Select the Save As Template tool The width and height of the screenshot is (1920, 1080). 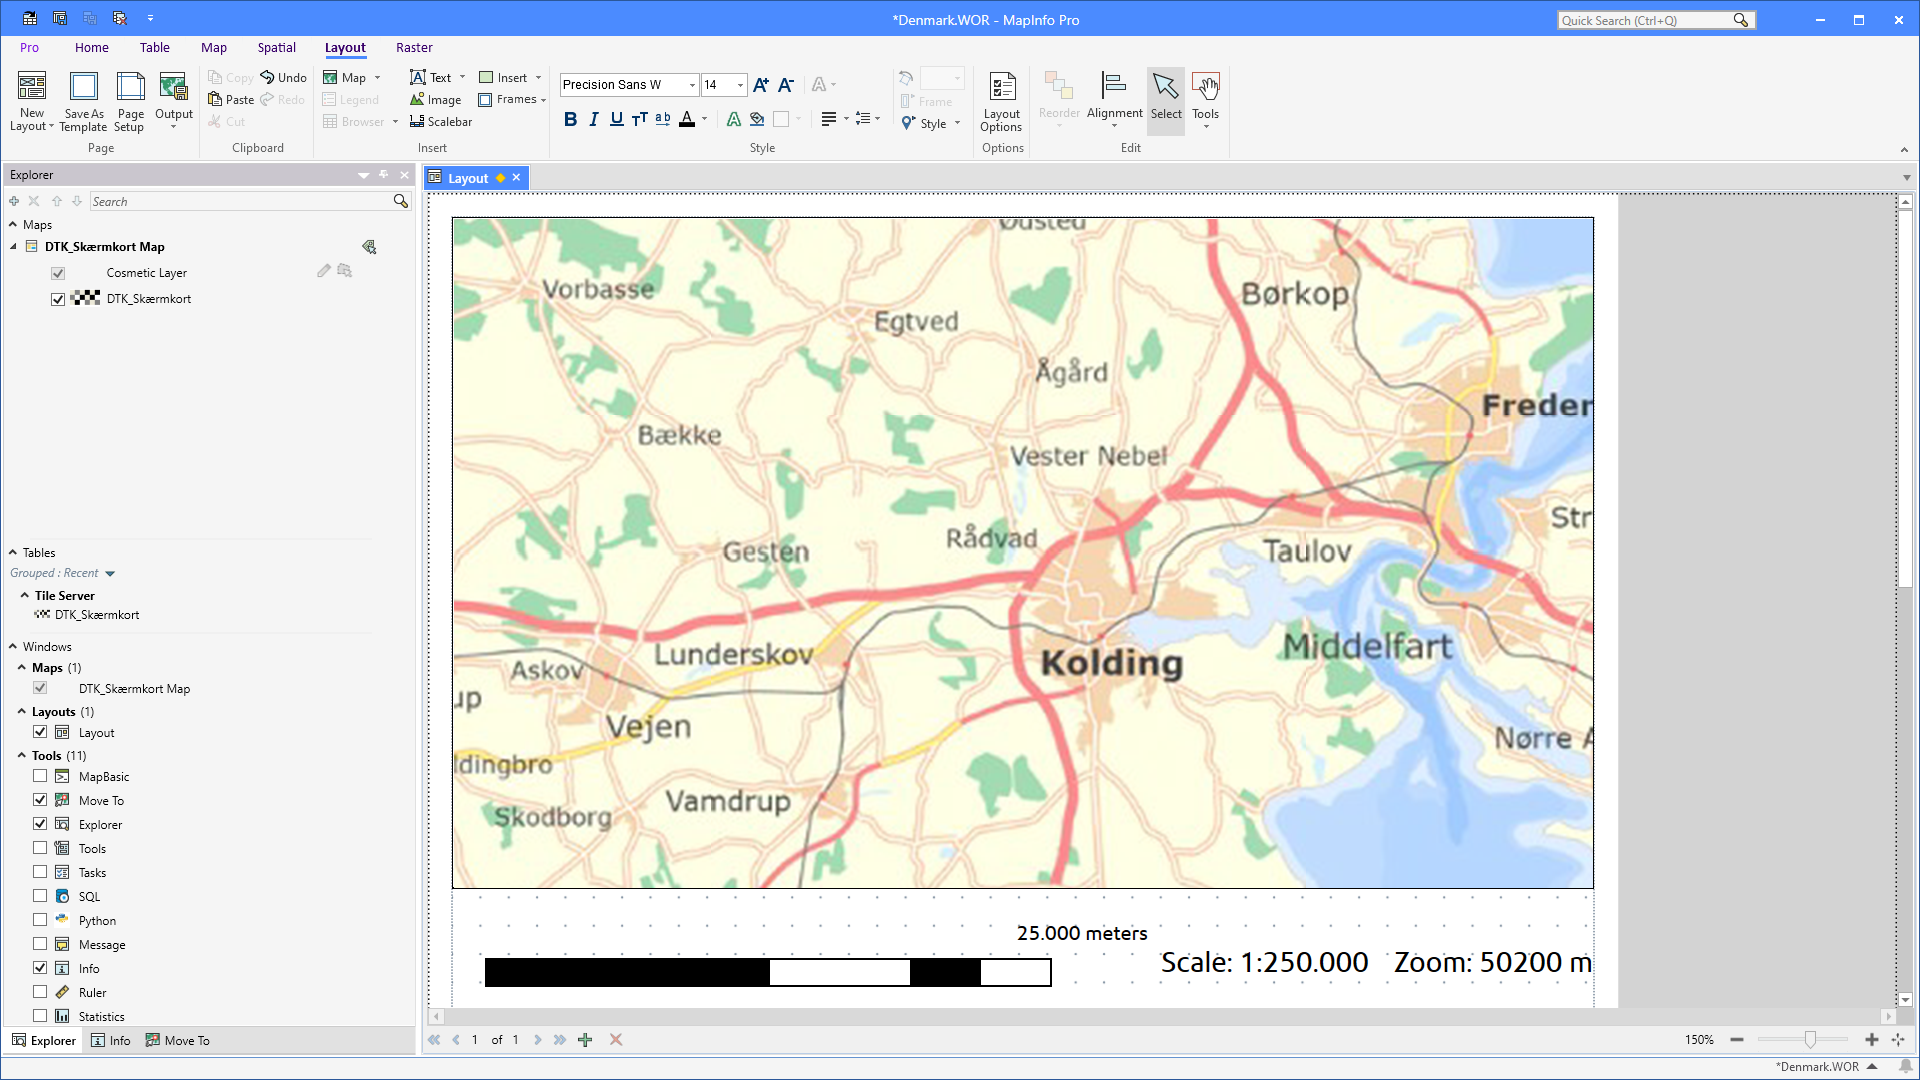(x=83, y=100)
